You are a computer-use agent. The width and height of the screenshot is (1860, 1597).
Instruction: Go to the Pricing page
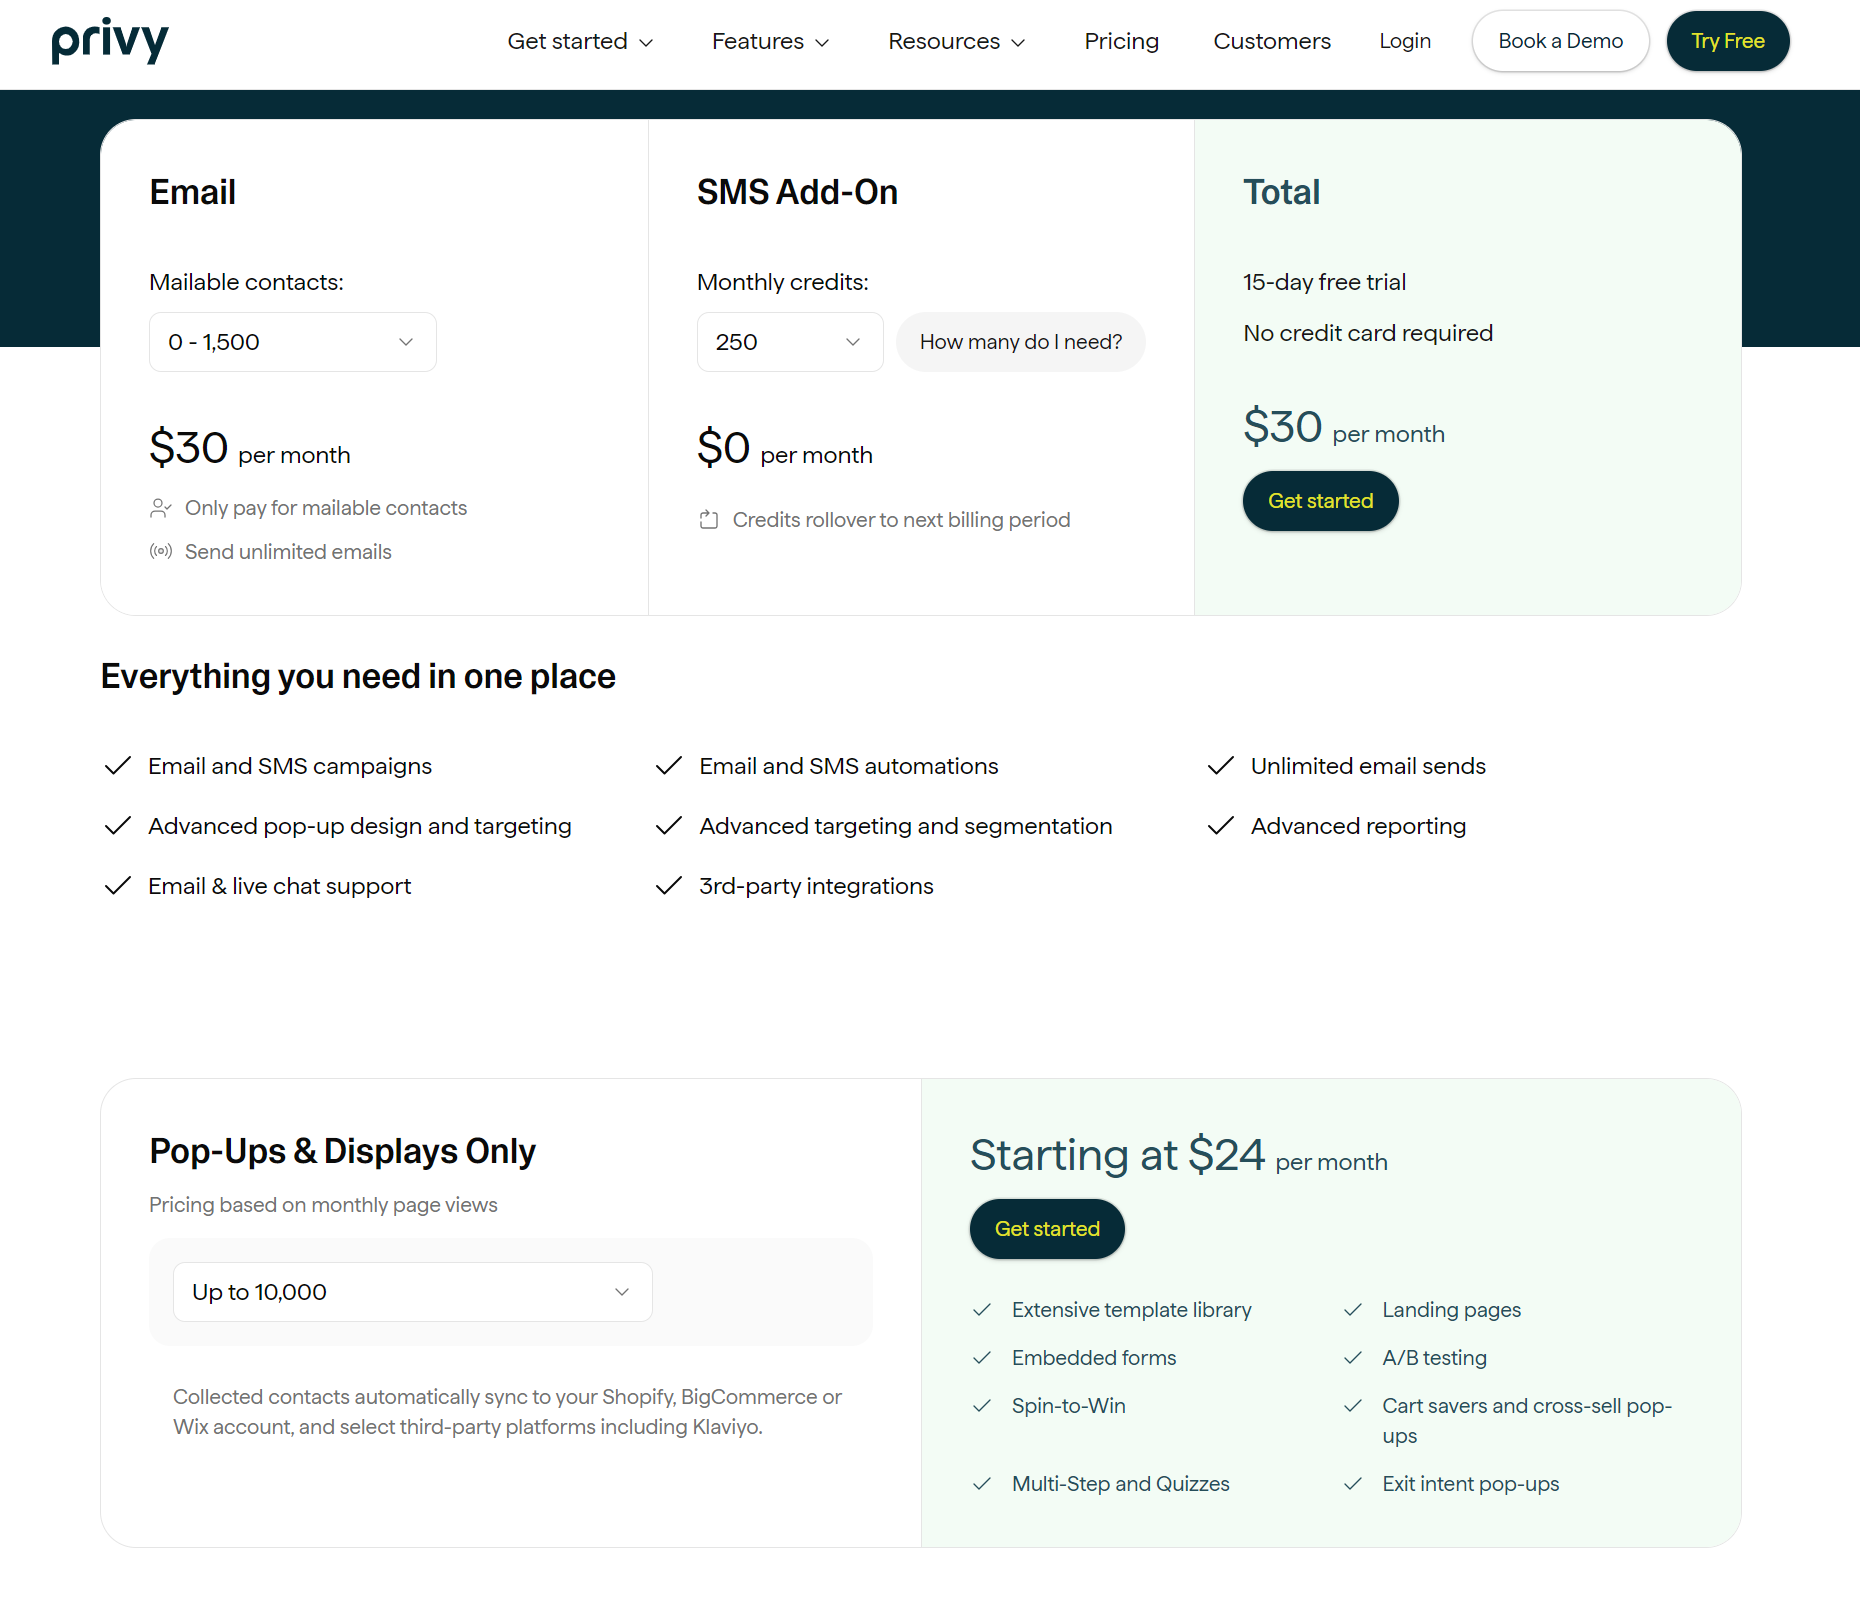(x=1122, y=41)
